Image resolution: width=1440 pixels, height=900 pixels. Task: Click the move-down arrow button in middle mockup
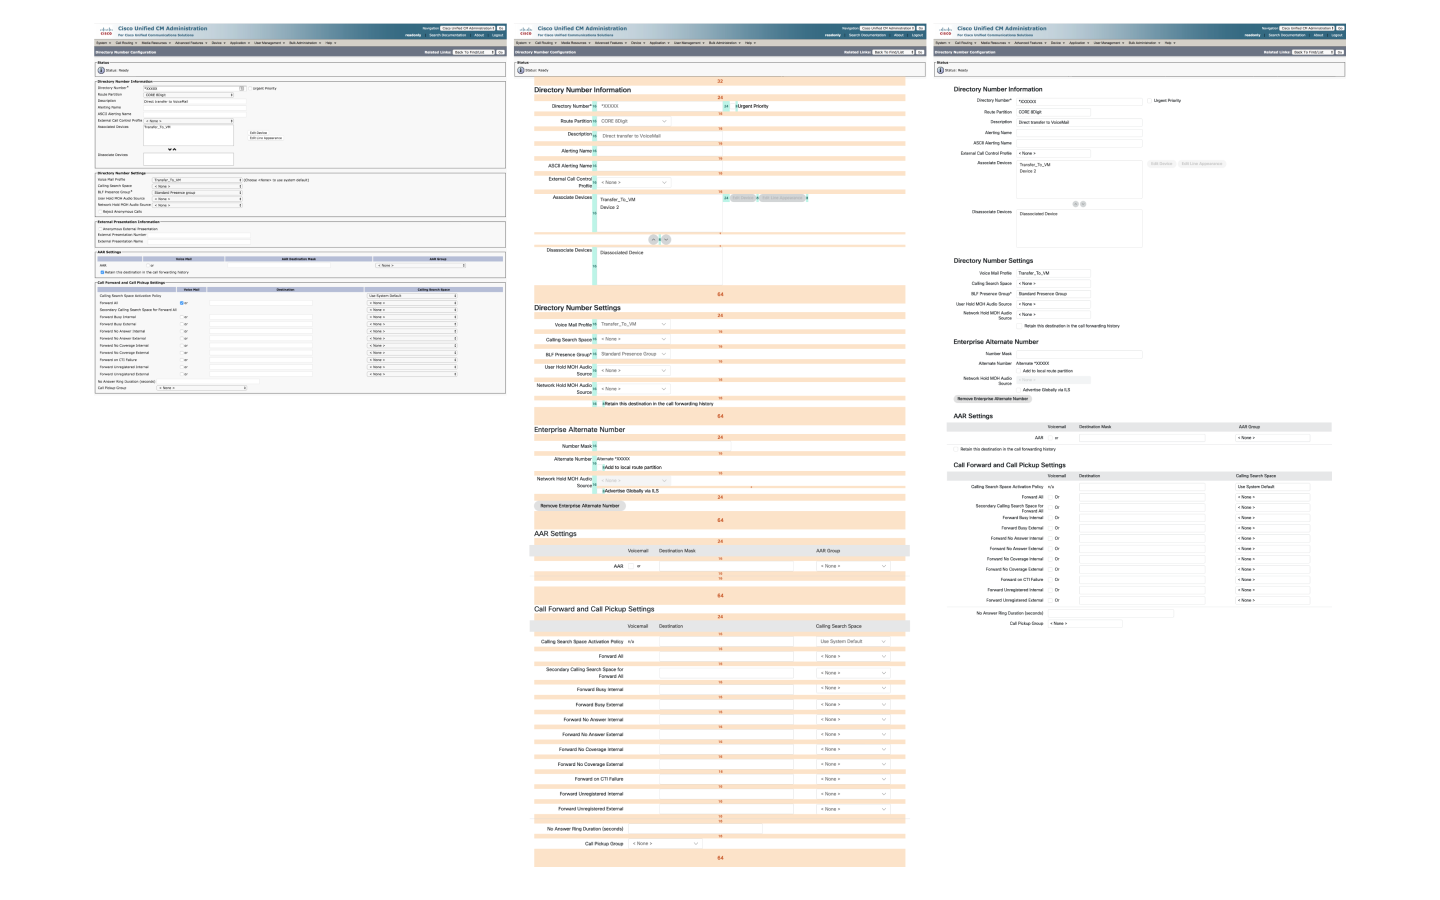[x=666, y=240]
